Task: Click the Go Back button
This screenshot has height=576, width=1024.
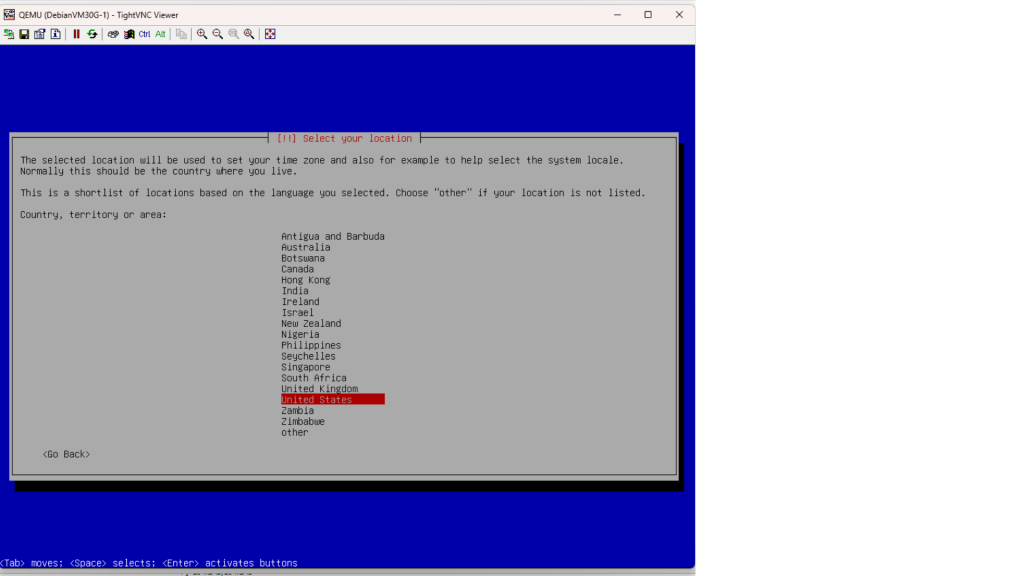Action: pos(66,454)
